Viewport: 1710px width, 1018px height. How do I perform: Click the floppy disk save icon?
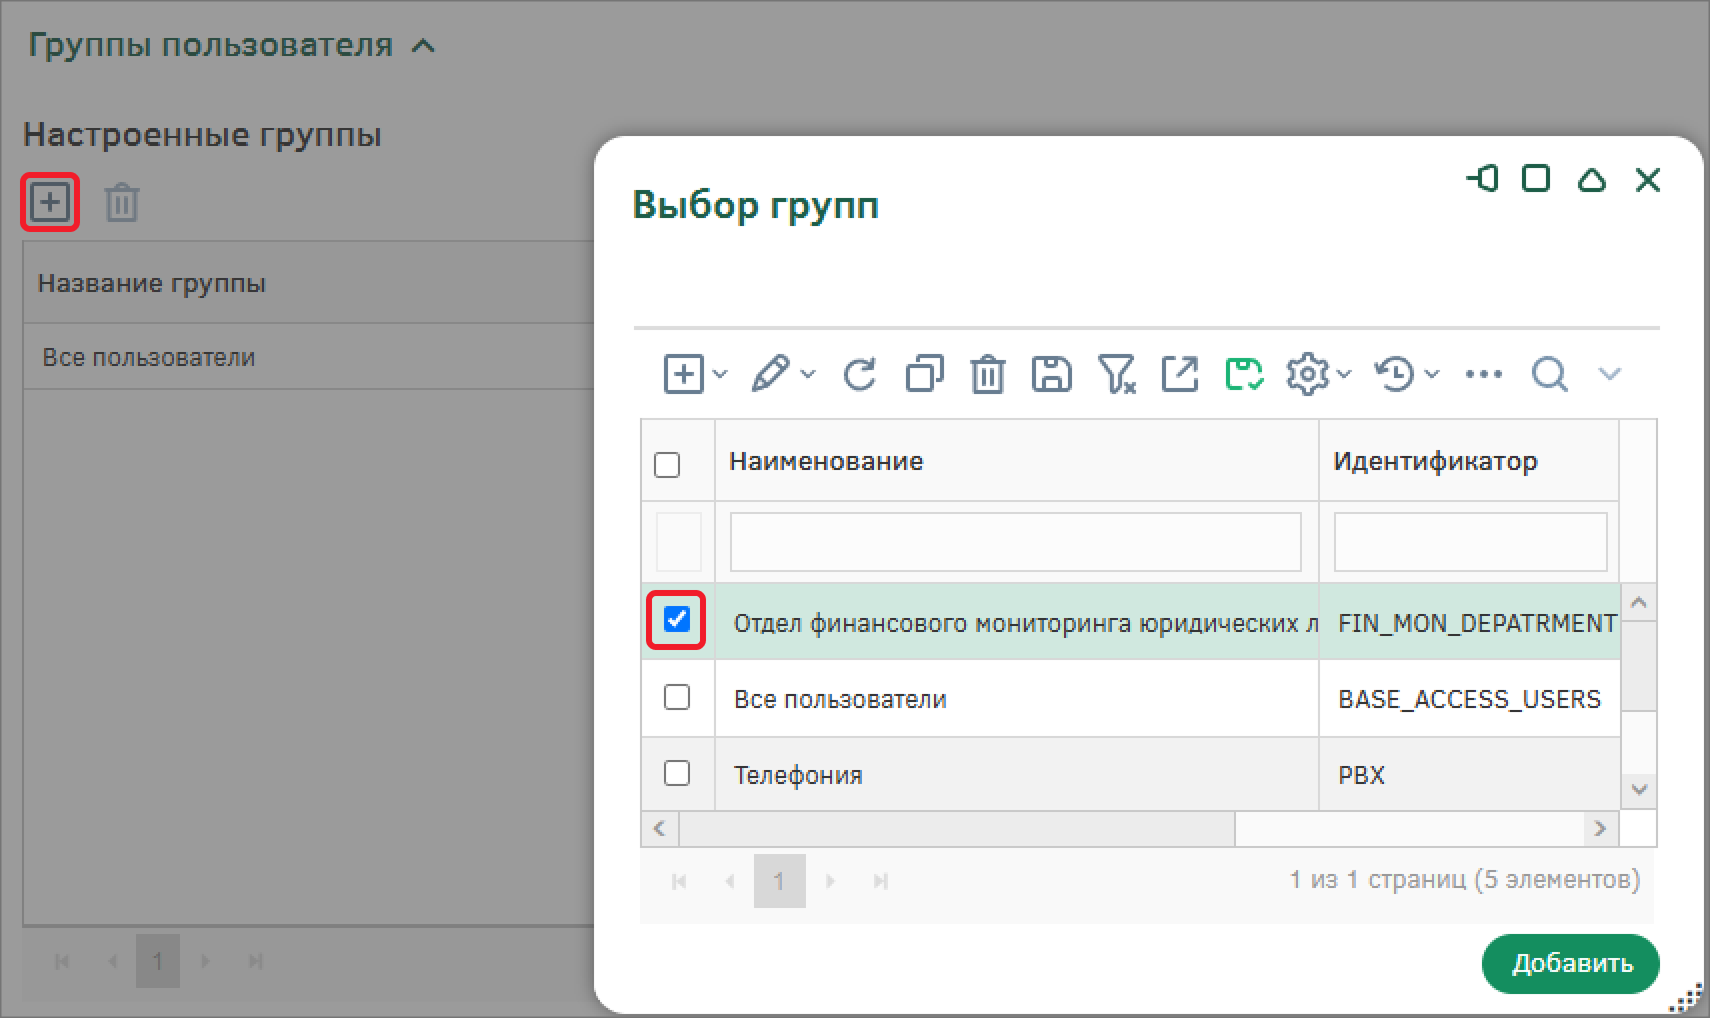click(x=1051, y=374)
